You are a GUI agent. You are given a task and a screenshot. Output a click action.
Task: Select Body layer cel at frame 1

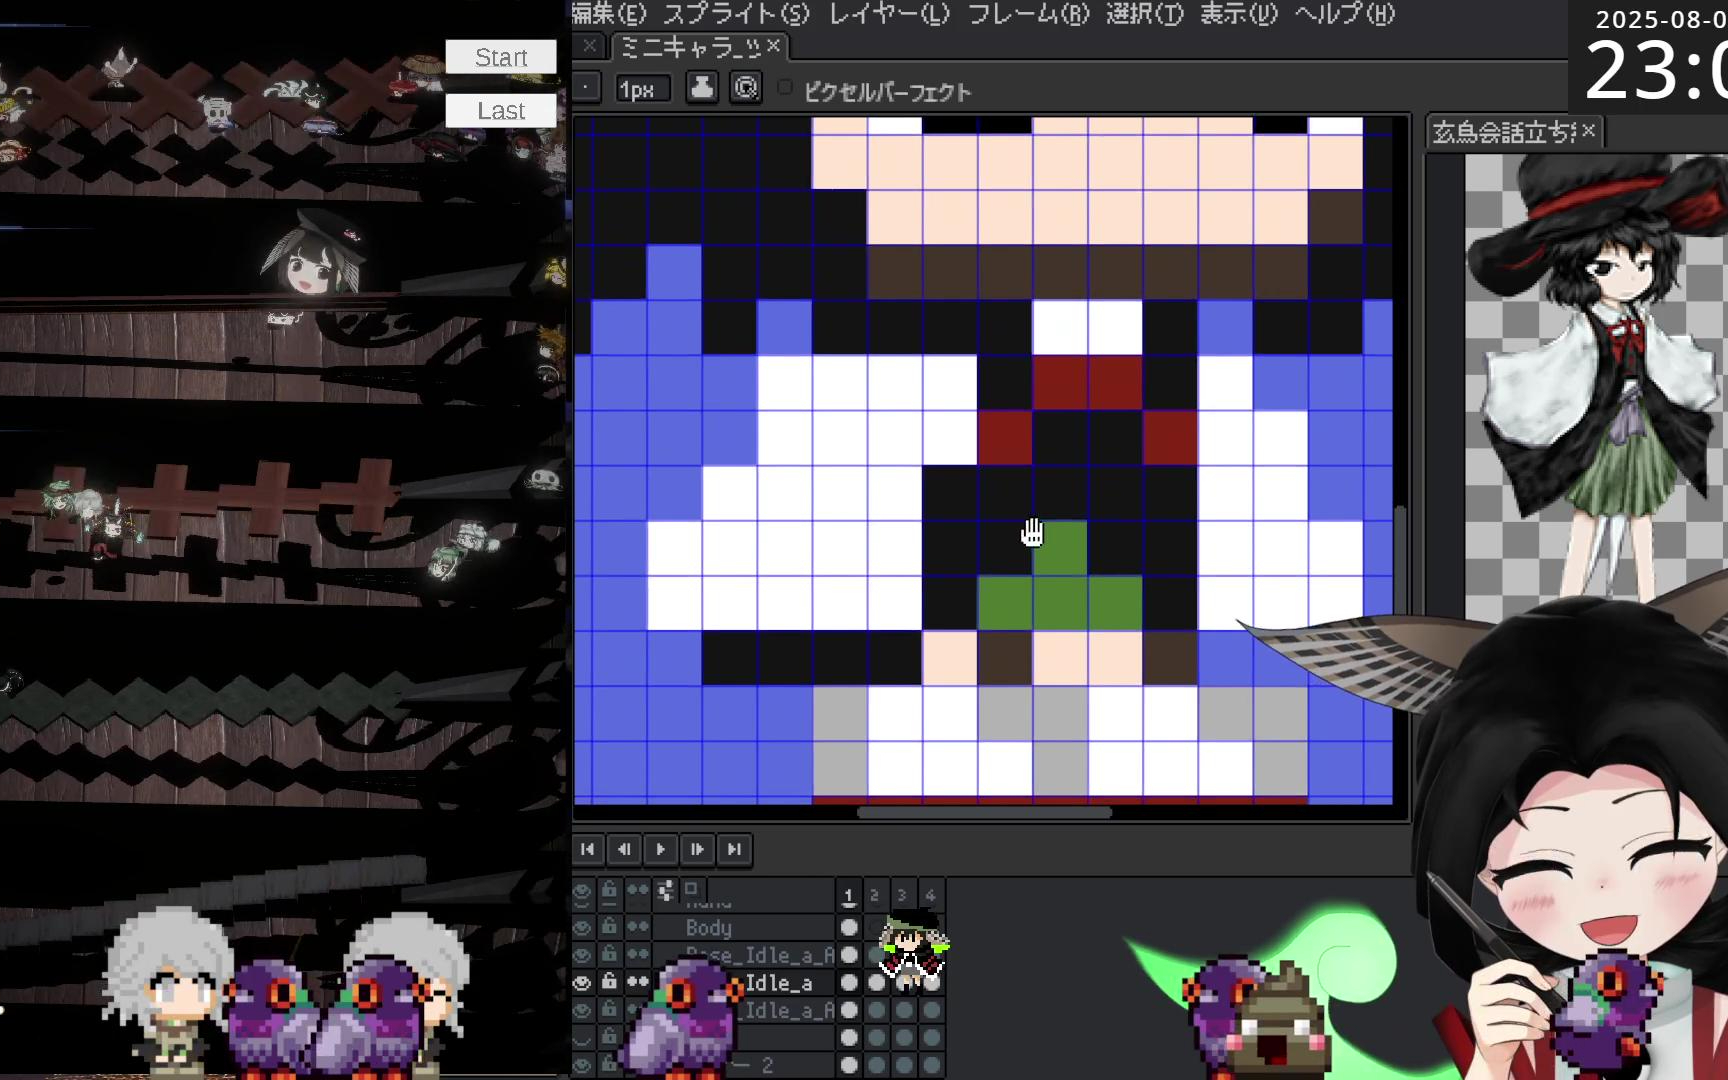click(x=849, y=927)
